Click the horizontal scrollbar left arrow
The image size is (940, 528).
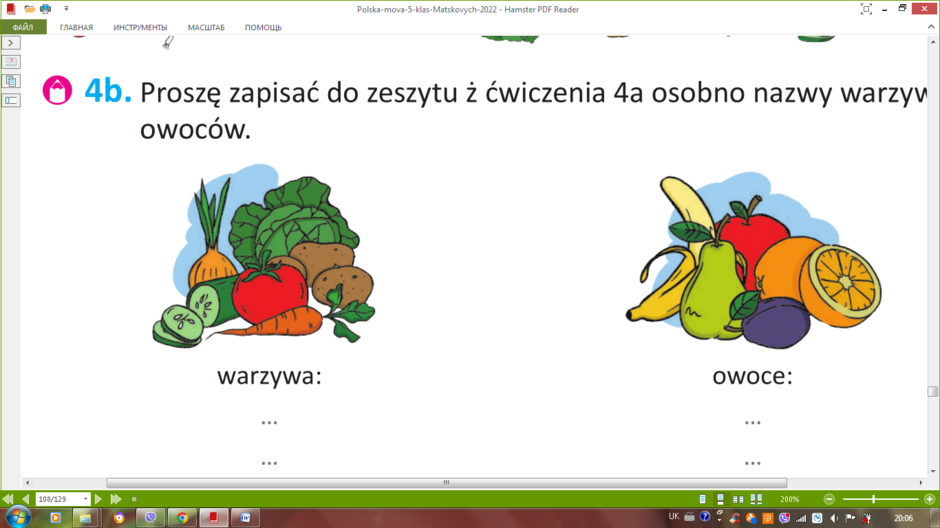27,482
